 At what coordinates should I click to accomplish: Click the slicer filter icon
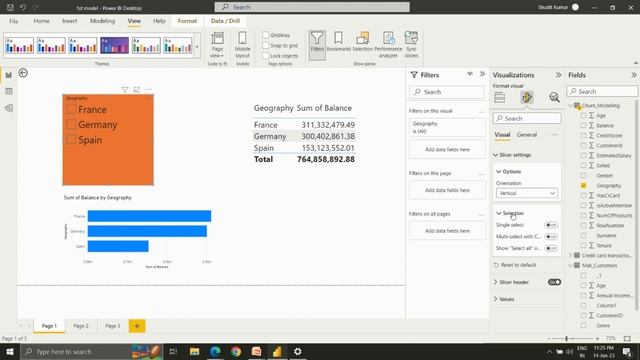pyautogui.click(x=125, y=90)
